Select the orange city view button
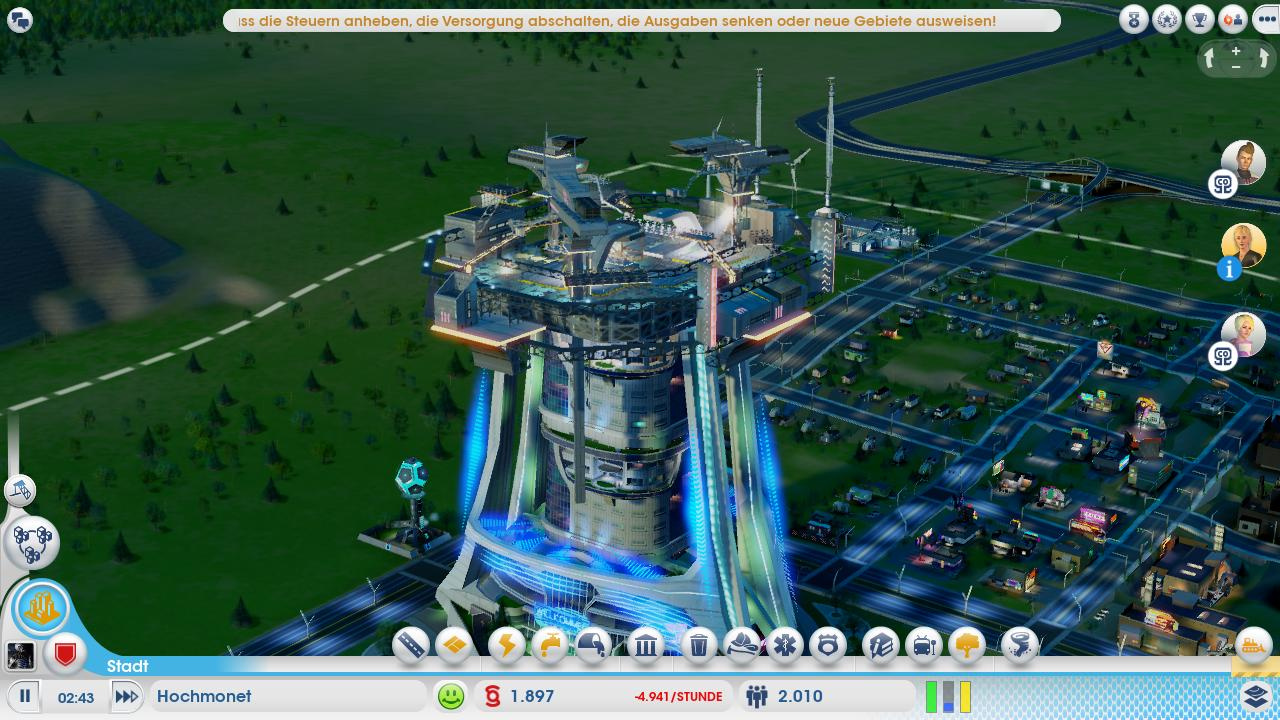1280x720 pixels. point(42,608)
